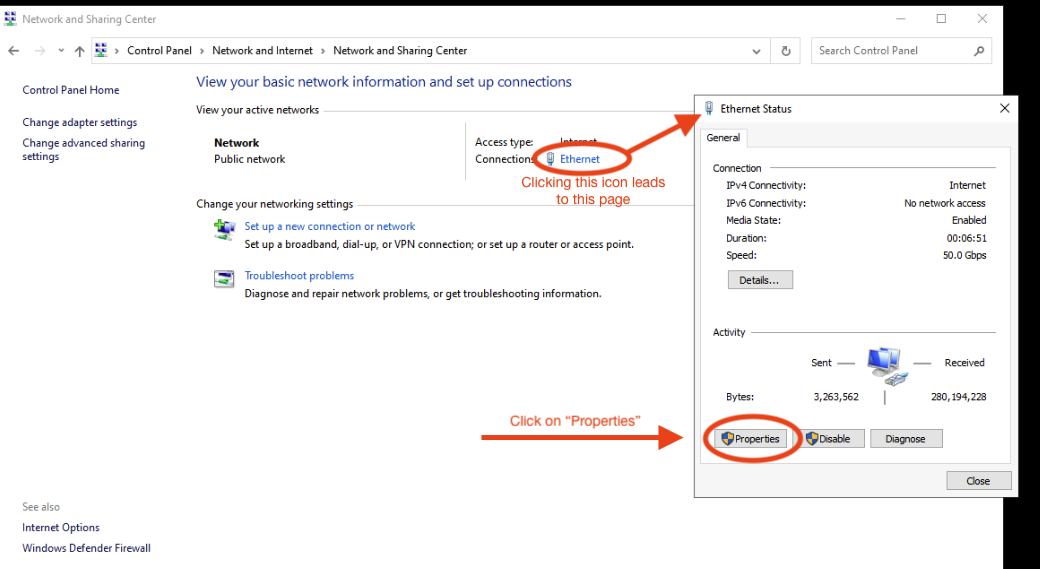This screenshot has height=569, width=1040.
Task: Expand address bar history dropdown
Action: (x=756, y=51)
